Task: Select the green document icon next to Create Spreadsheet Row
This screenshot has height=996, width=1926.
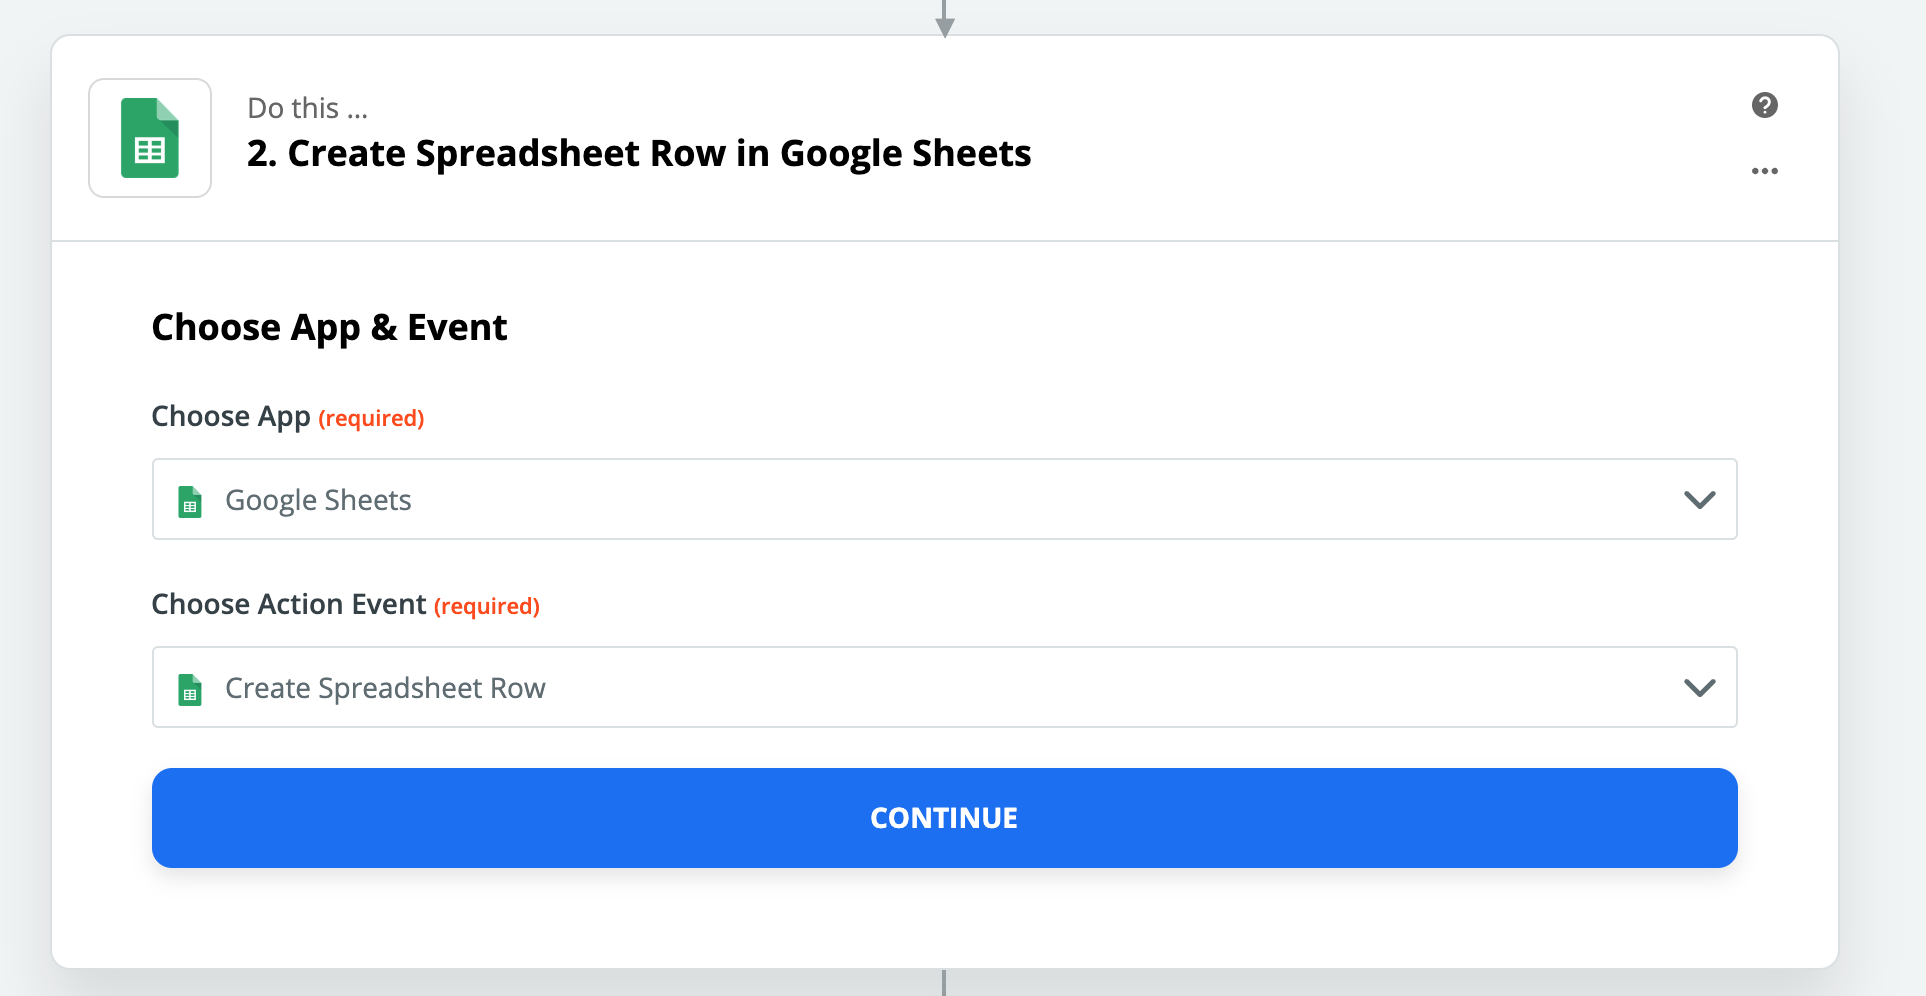Action: (x=189, y=688)
